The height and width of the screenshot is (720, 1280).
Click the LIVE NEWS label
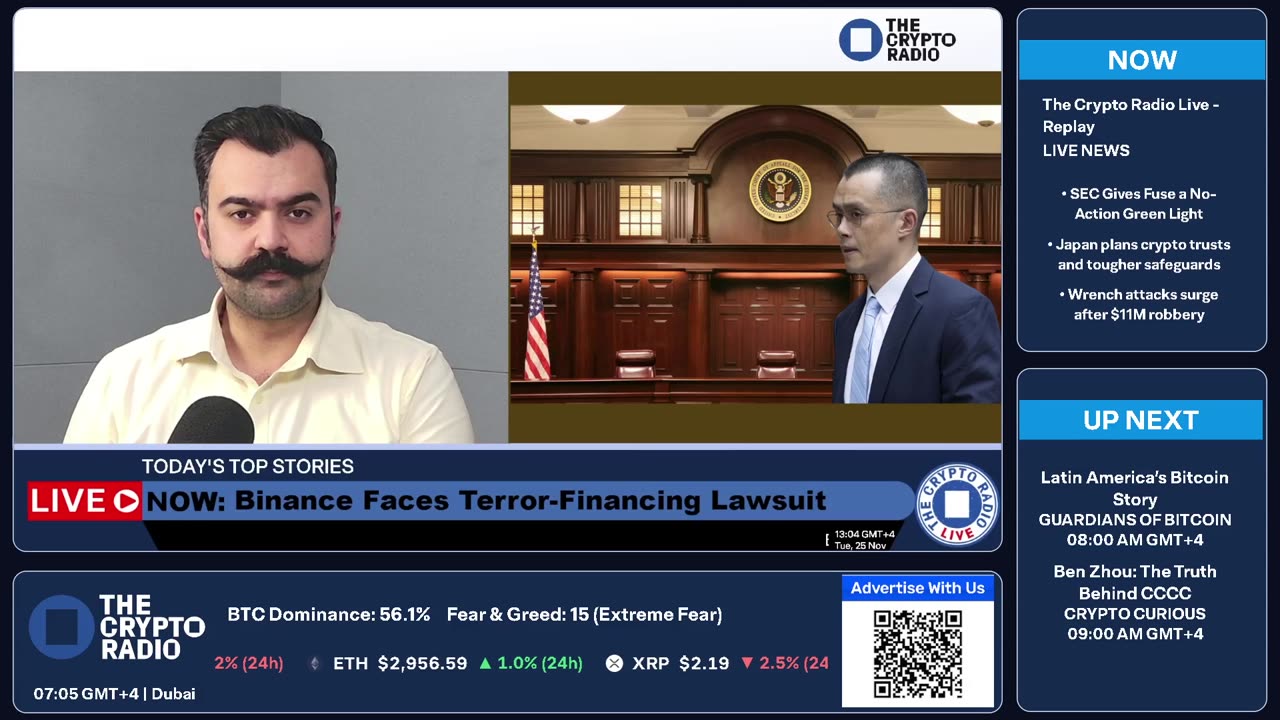pyautogui.click(x=1086, y=150)
